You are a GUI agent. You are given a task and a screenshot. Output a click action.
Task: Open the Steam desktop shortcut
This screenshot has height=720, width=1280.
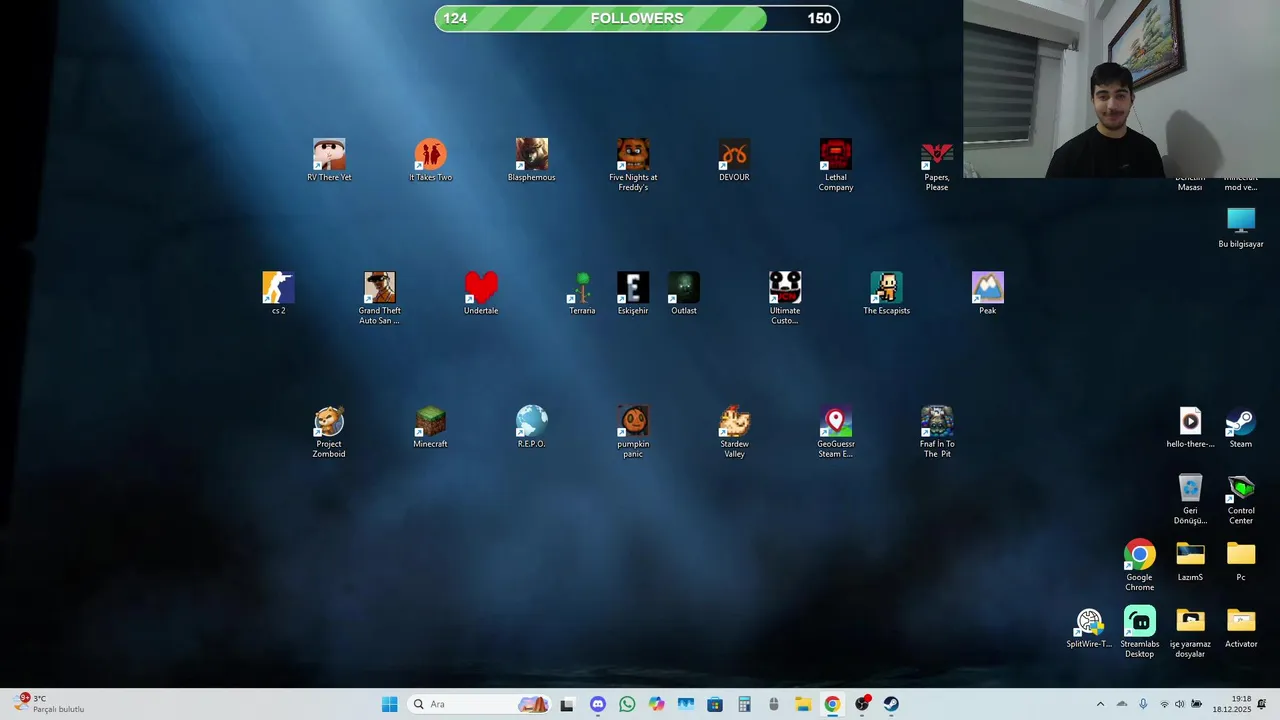[1241, 427]
